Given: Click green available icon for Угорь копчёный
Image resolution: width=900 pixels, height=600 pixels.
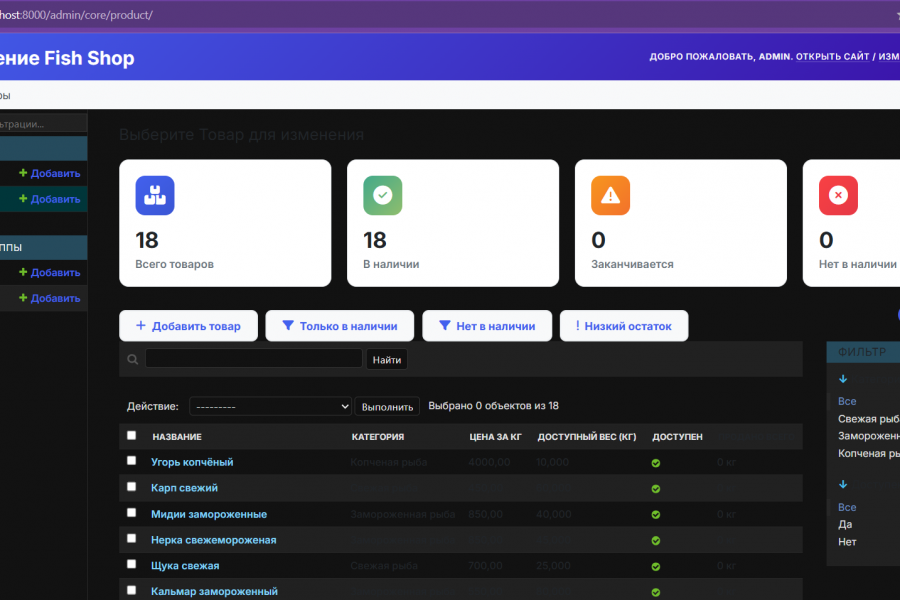Looking at the screenshot, I should coord(655,463).
